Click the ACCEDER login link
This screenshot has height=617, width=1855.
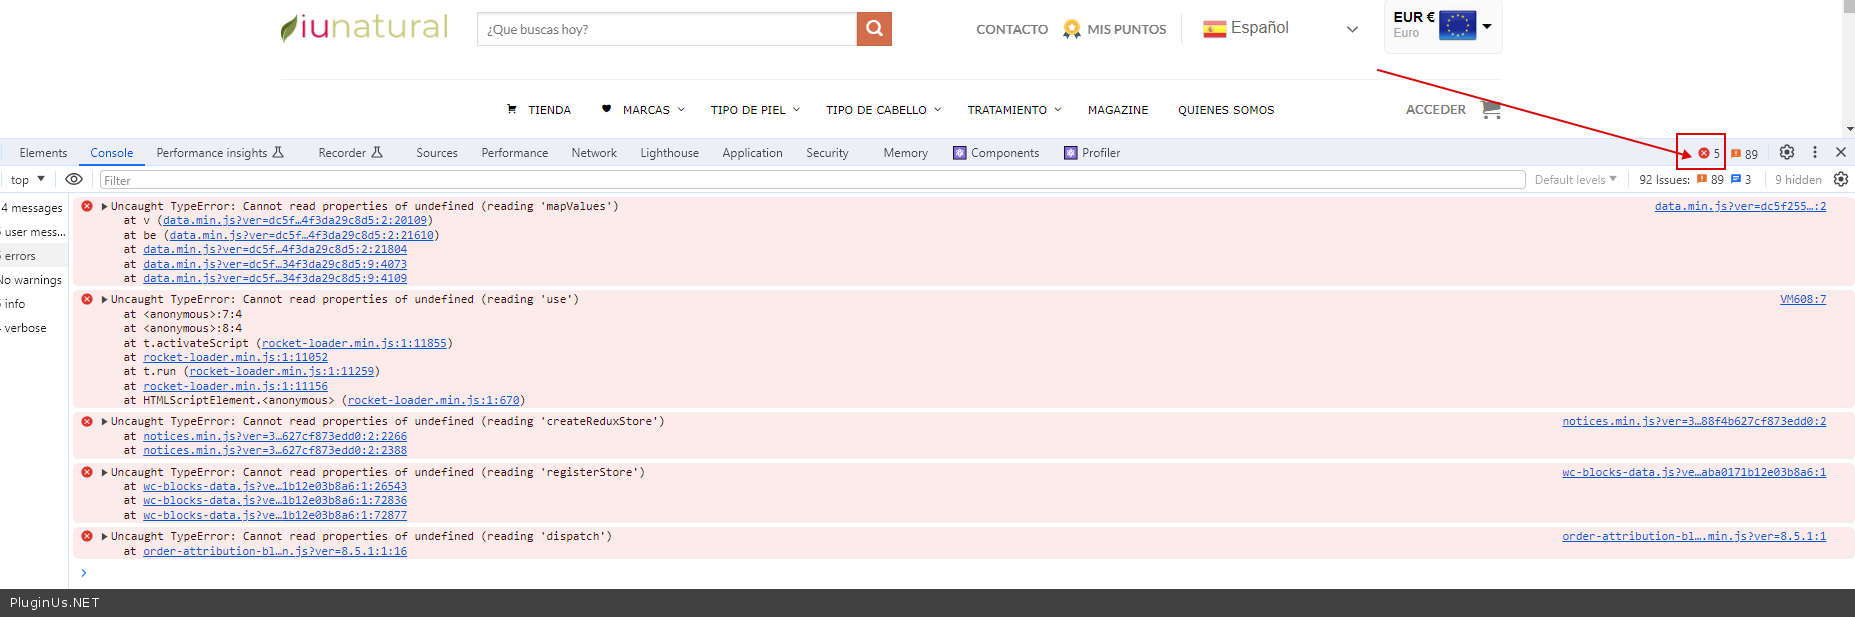coord(1436,110)
